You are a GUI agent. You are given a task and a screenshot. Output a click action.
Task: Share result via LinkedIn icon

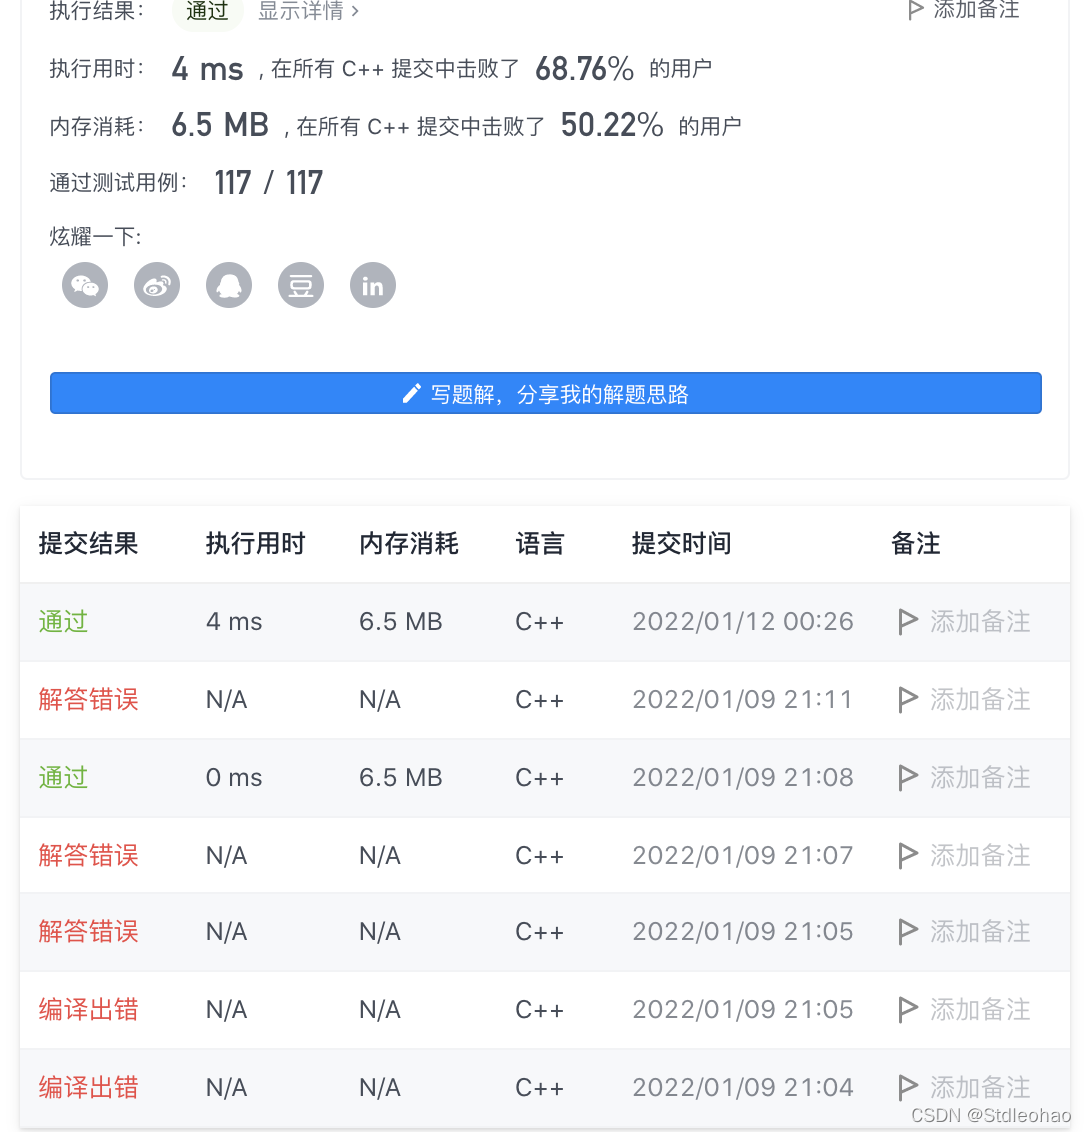(373, 285)
